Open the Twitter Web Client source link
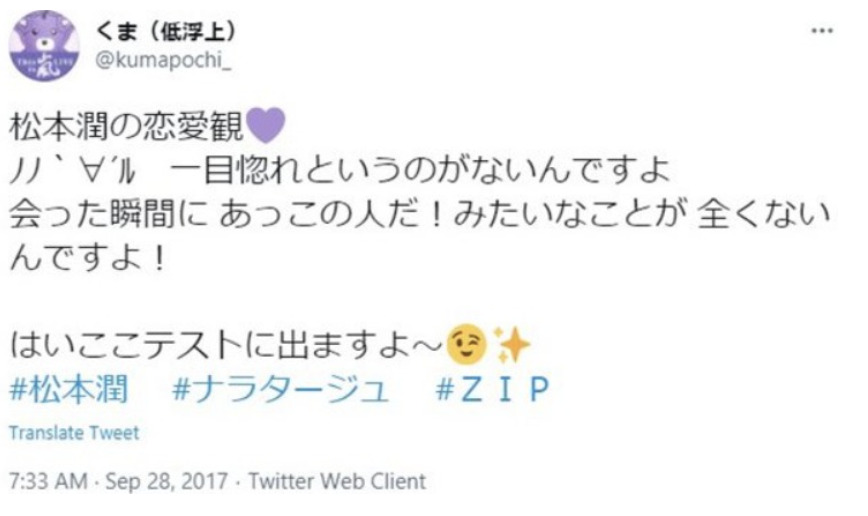 click(x=337, y=481)
